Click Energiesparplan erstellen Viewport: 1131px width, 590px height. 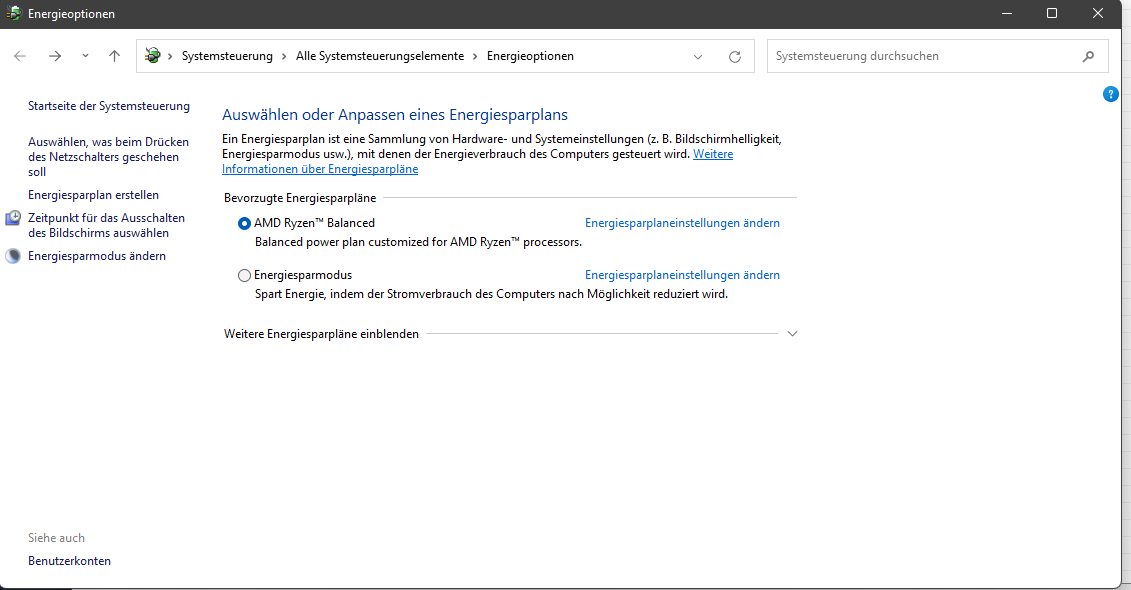pos(93,195)
